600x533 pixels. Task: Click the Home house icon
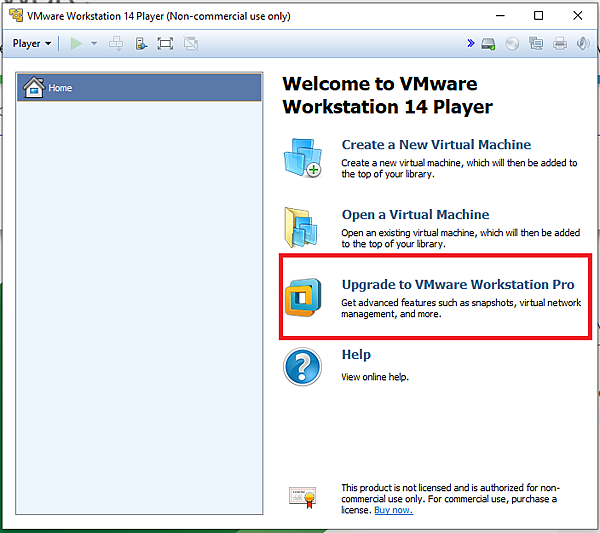tap(34, 87)
